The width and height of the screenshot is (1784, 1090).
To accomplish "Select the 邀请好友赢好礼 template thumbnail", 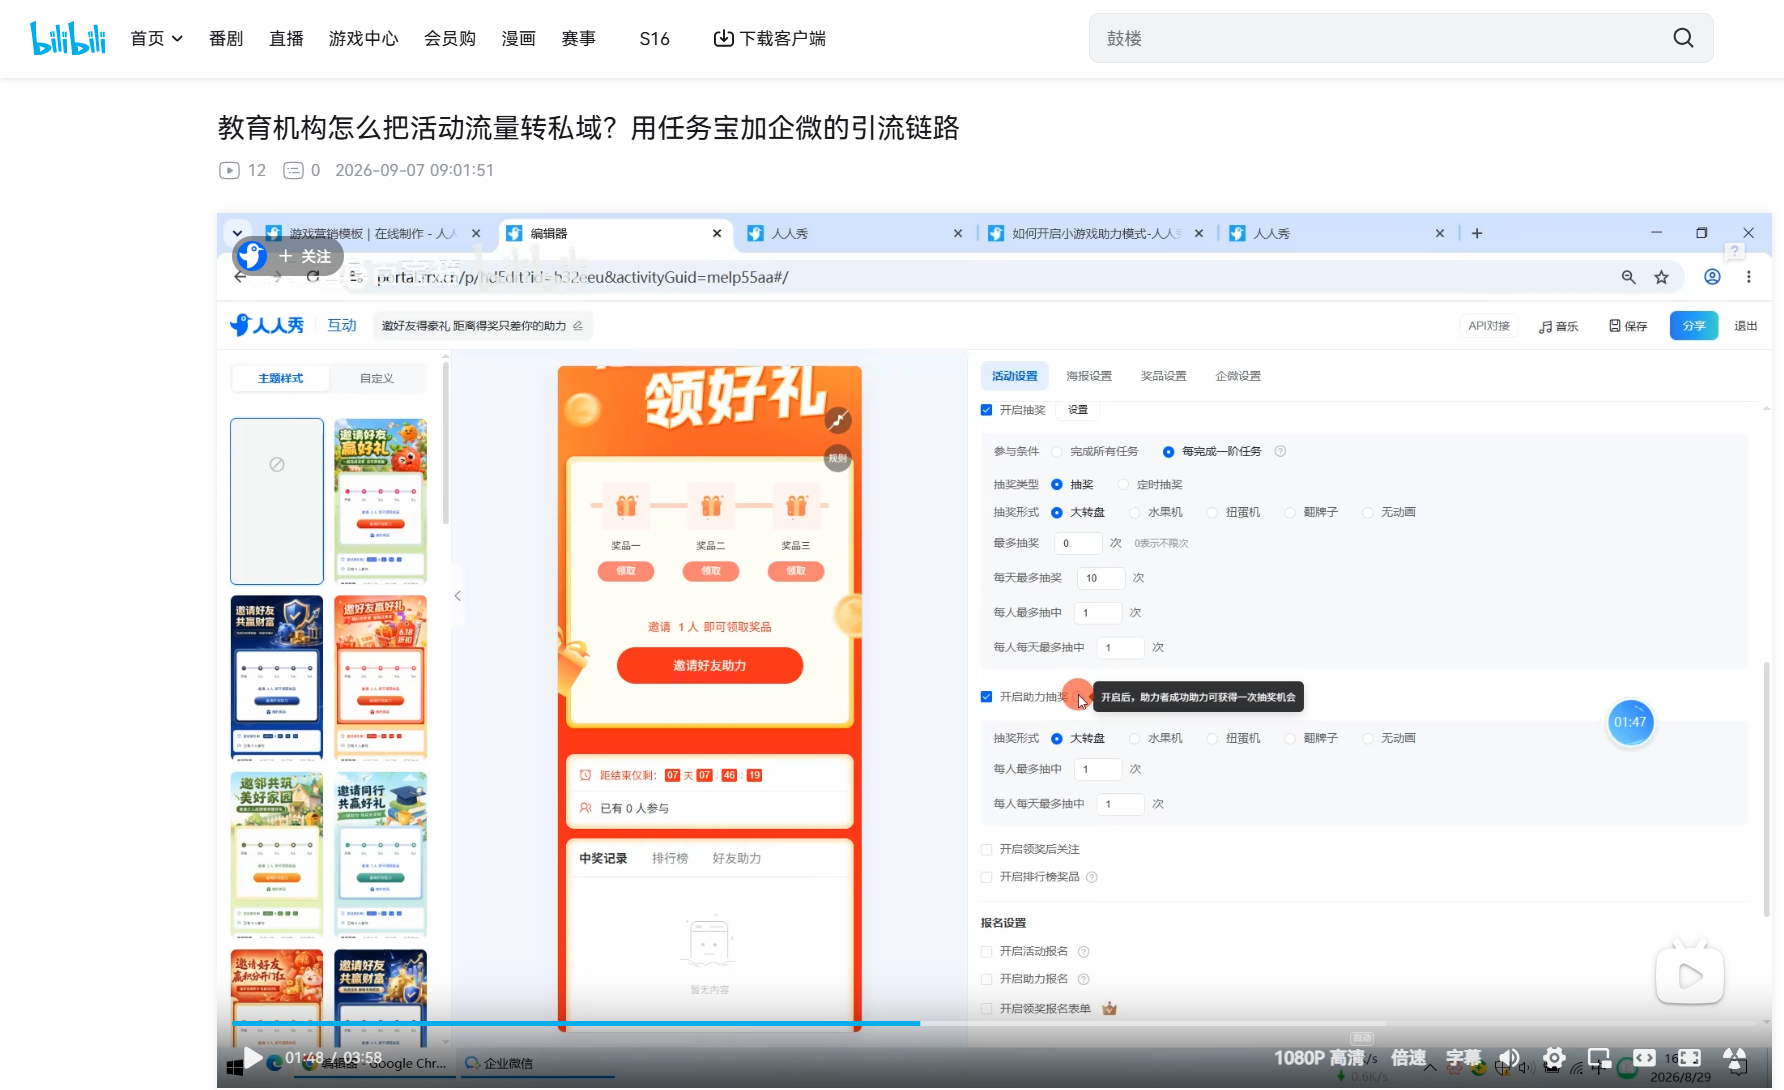I will (x=380, y=501).
